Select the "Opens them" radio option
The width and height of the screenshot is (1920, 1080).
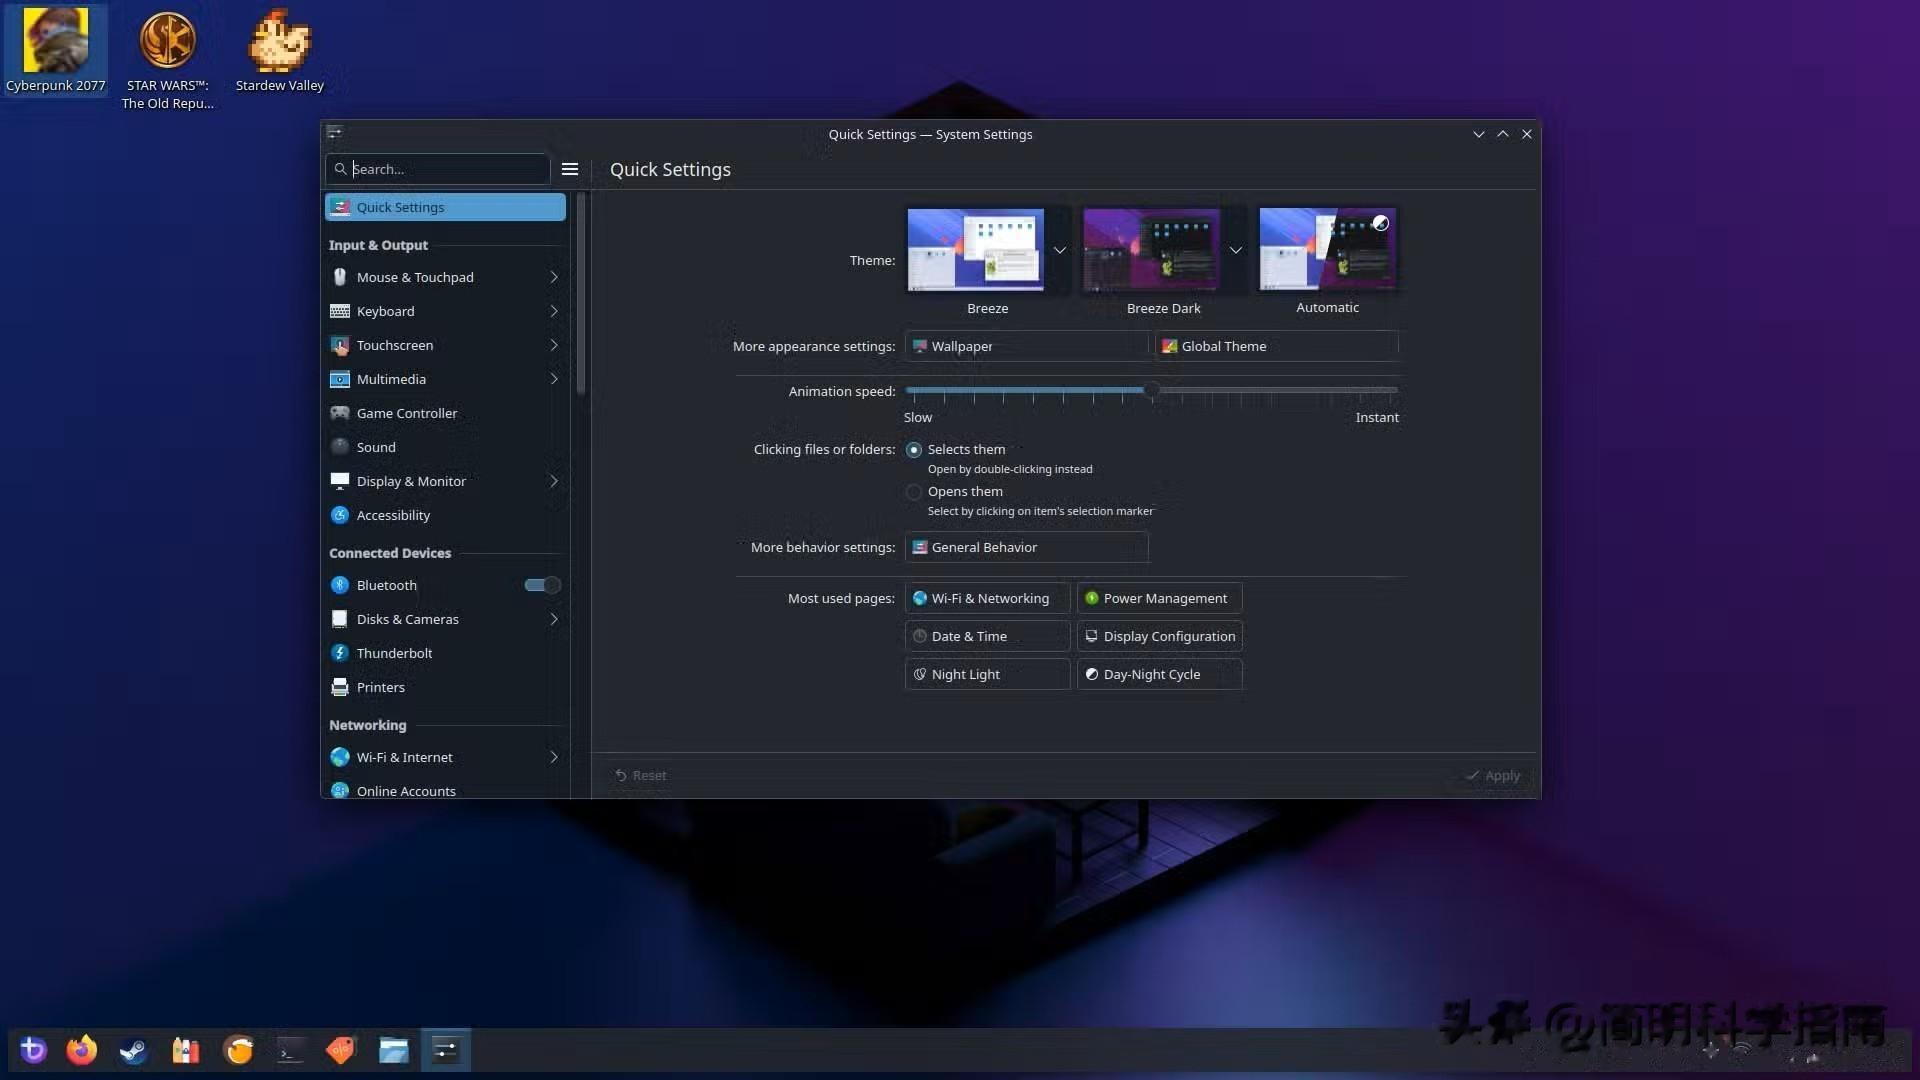point(914,492)
